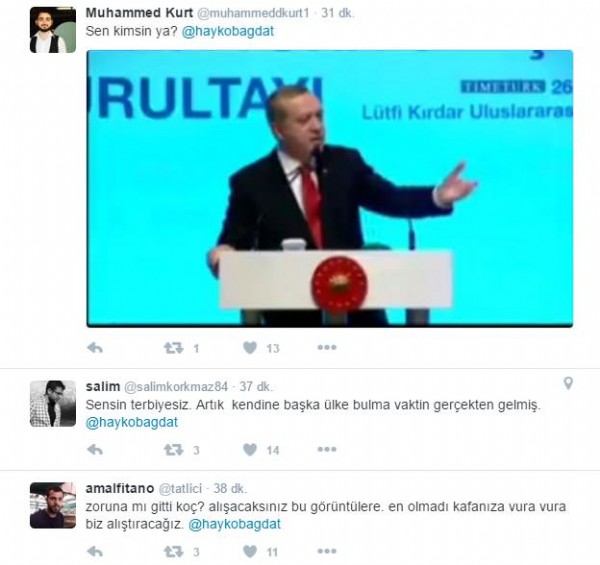Reply to Muhammed Kurt's tweet
This screenshot has width=600, height=565.
[x=95, y=348]
